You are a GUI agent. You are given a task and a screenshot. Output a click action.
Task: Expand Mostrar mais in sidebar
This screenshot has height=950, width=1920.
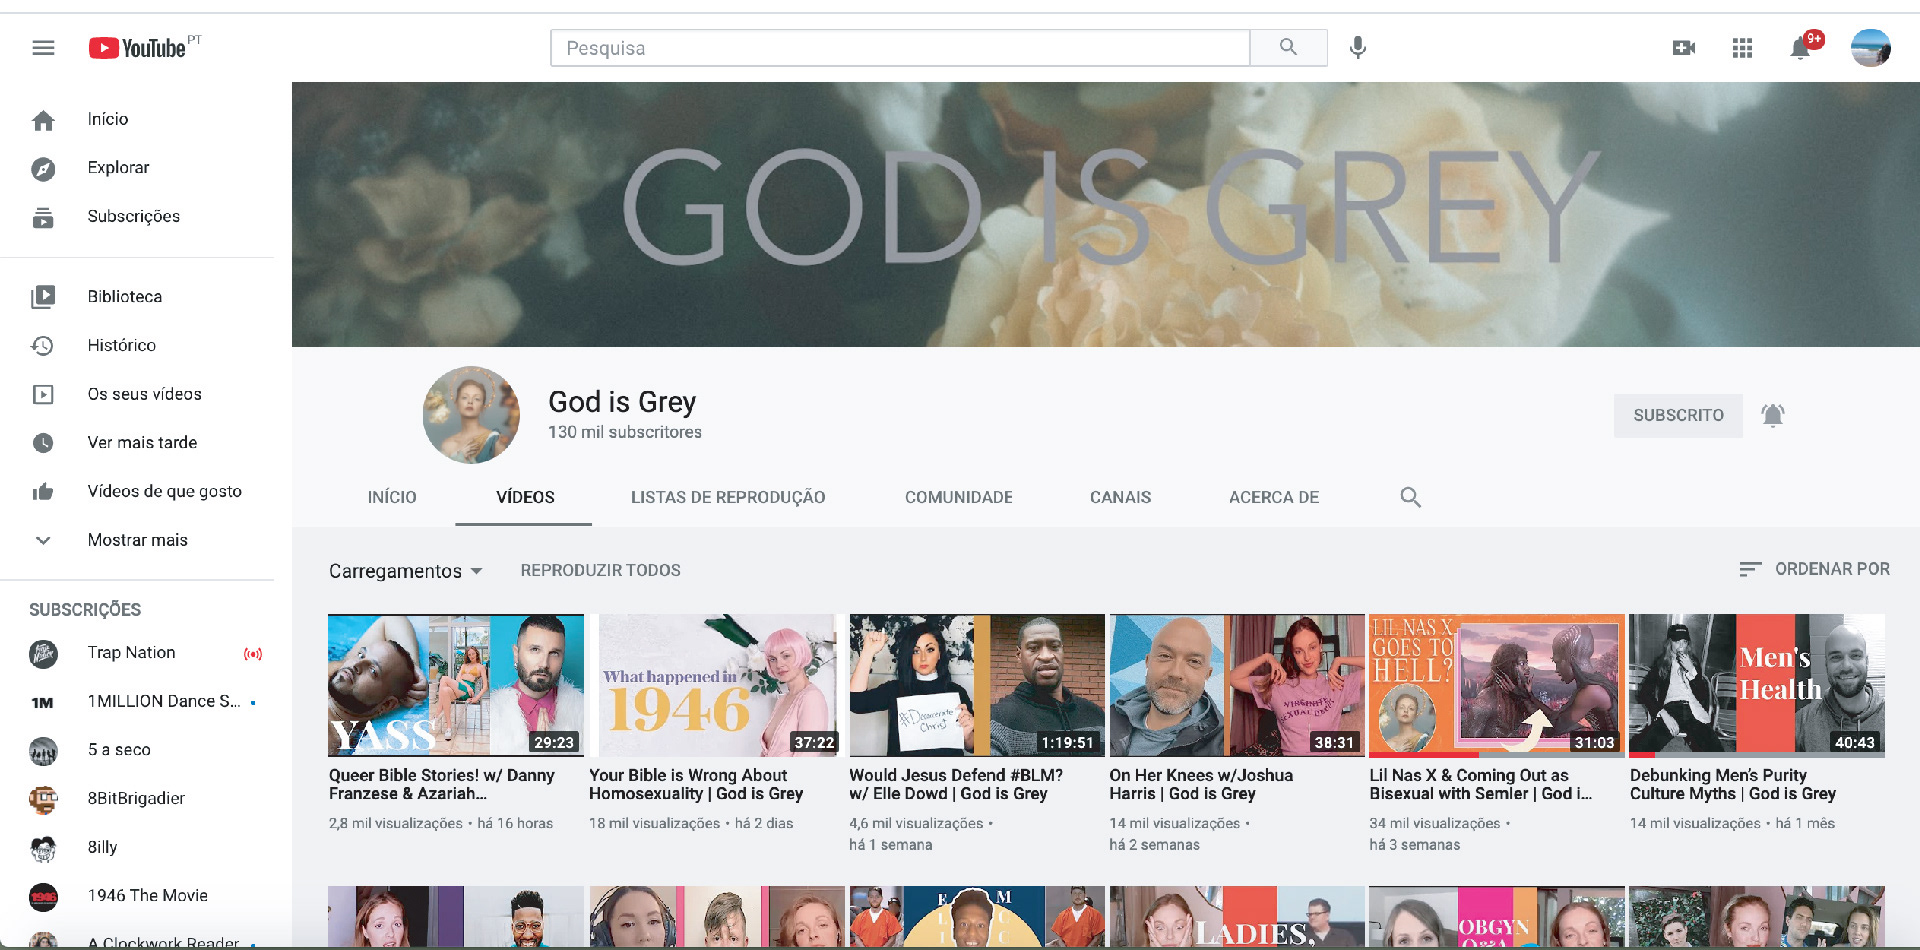137,540
